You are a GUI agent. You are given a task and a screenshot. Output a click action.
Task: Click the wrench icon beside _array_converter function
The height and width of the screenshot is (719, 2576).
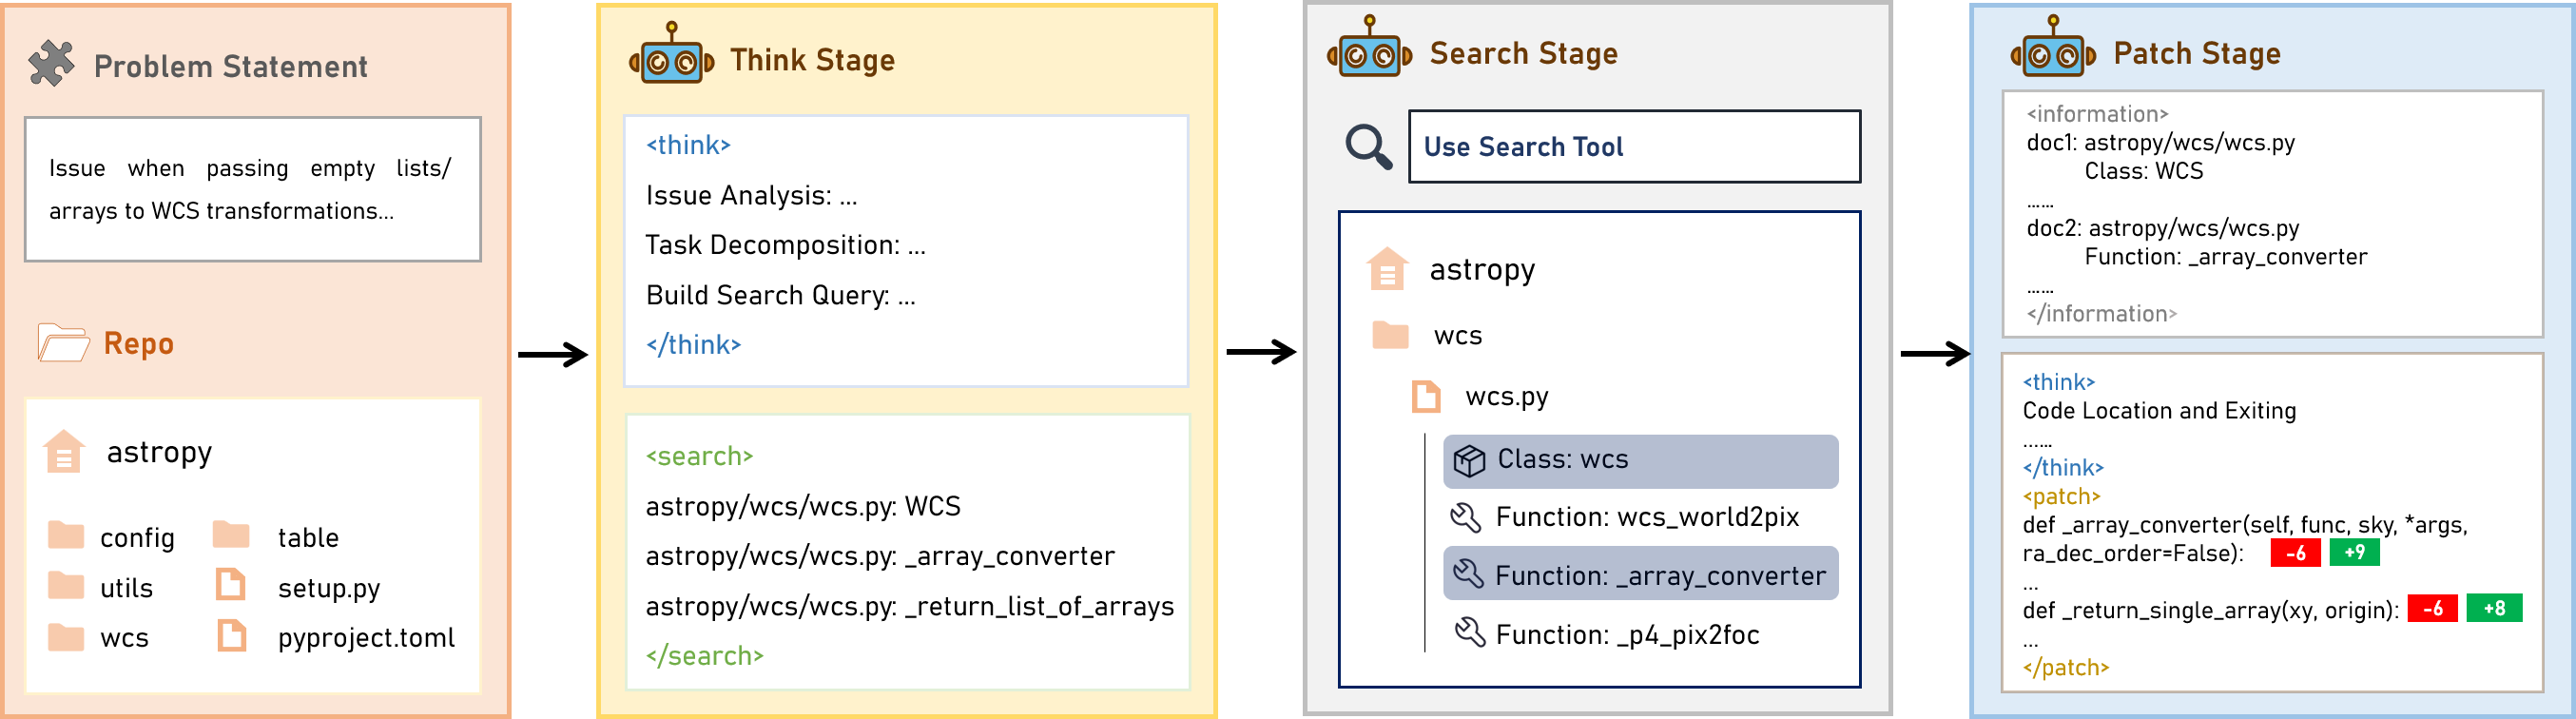click(x=1468, y=574)
